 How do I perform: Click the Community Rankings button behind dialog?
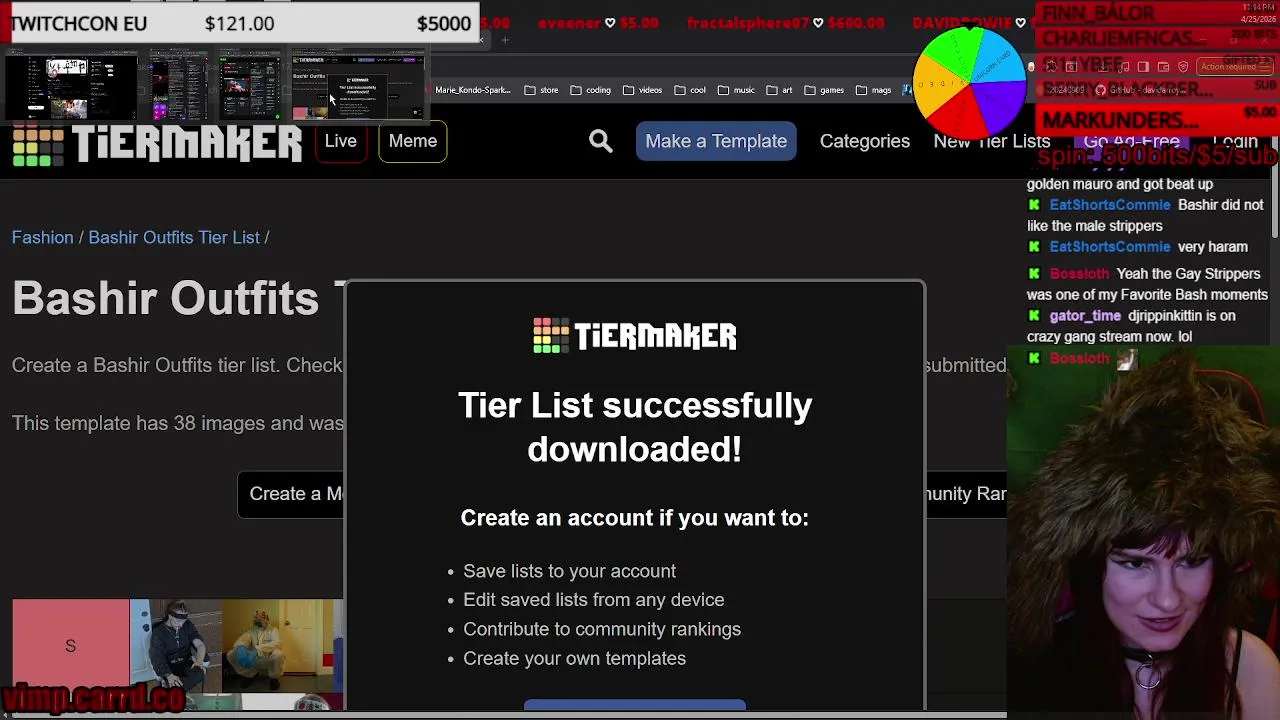coord(965,494)
